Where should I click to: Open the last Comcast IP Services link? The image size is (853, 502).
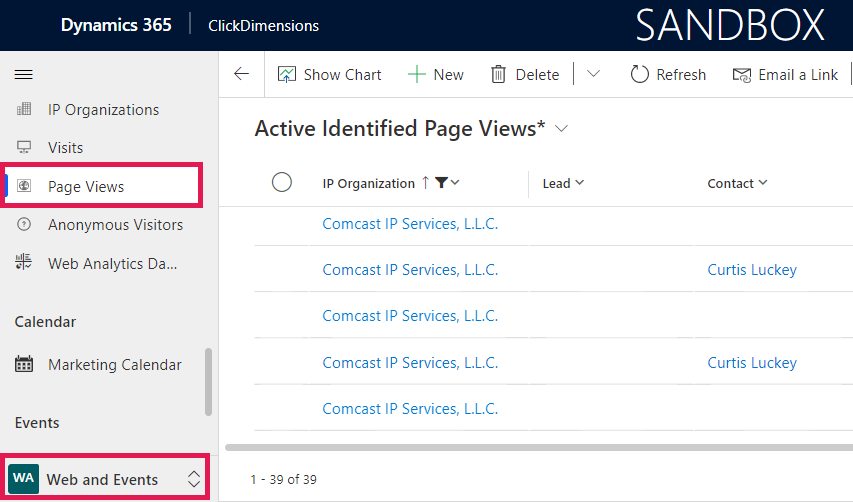click(410, 409)
